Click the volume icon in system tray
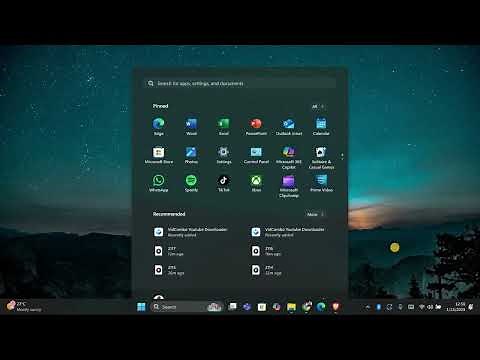 tap(430, 307)
